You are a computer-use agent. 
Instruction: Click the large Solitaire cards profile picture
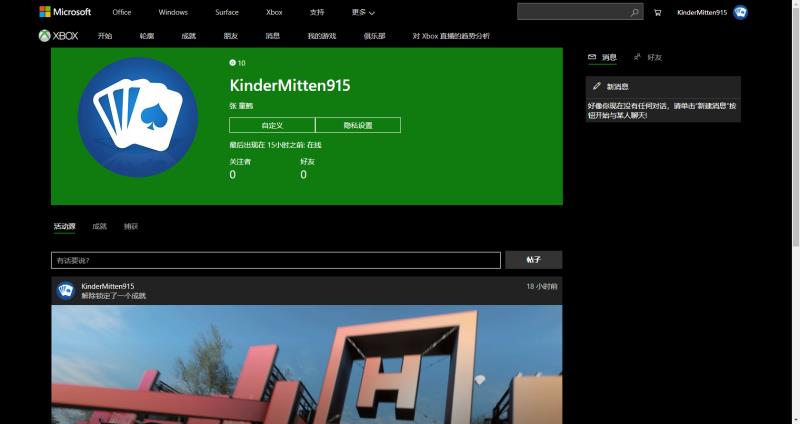tap(138, 117)
